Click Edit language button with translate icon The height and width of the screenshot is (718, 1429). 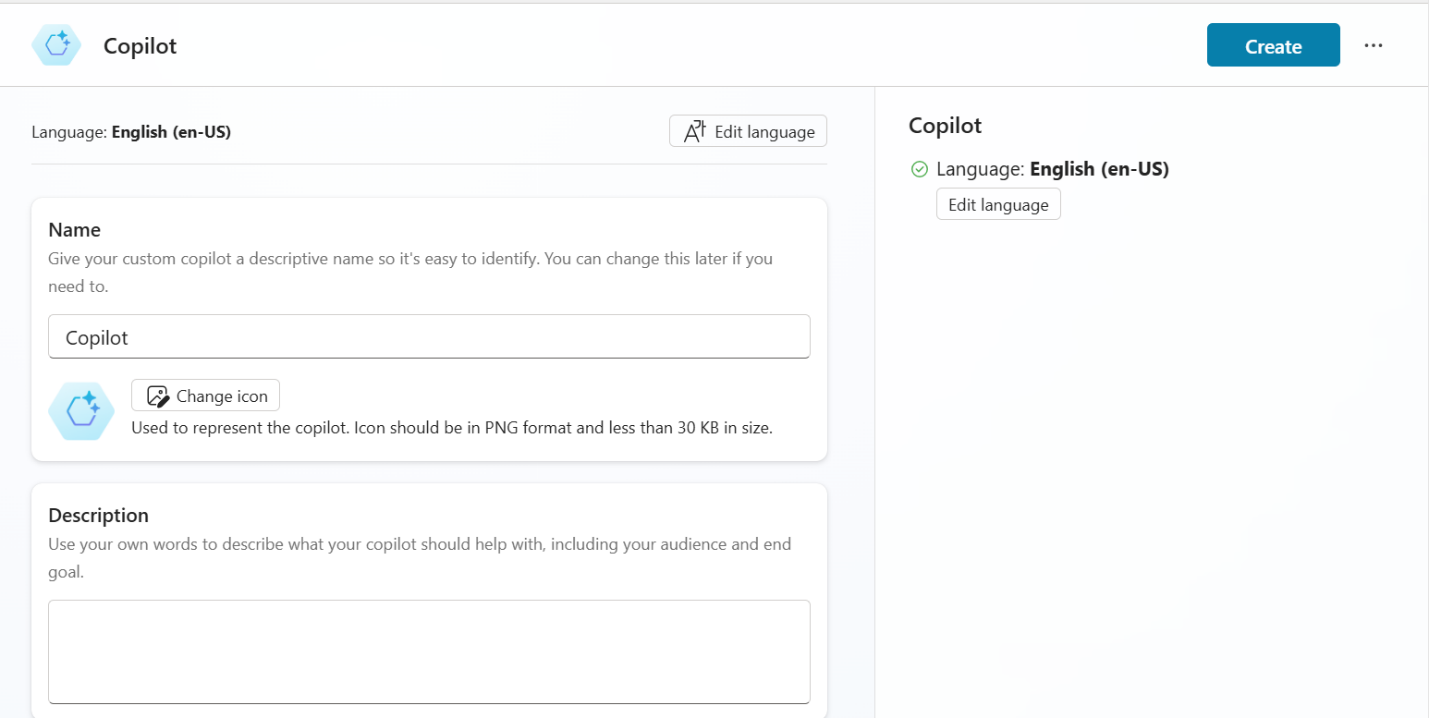748,131
